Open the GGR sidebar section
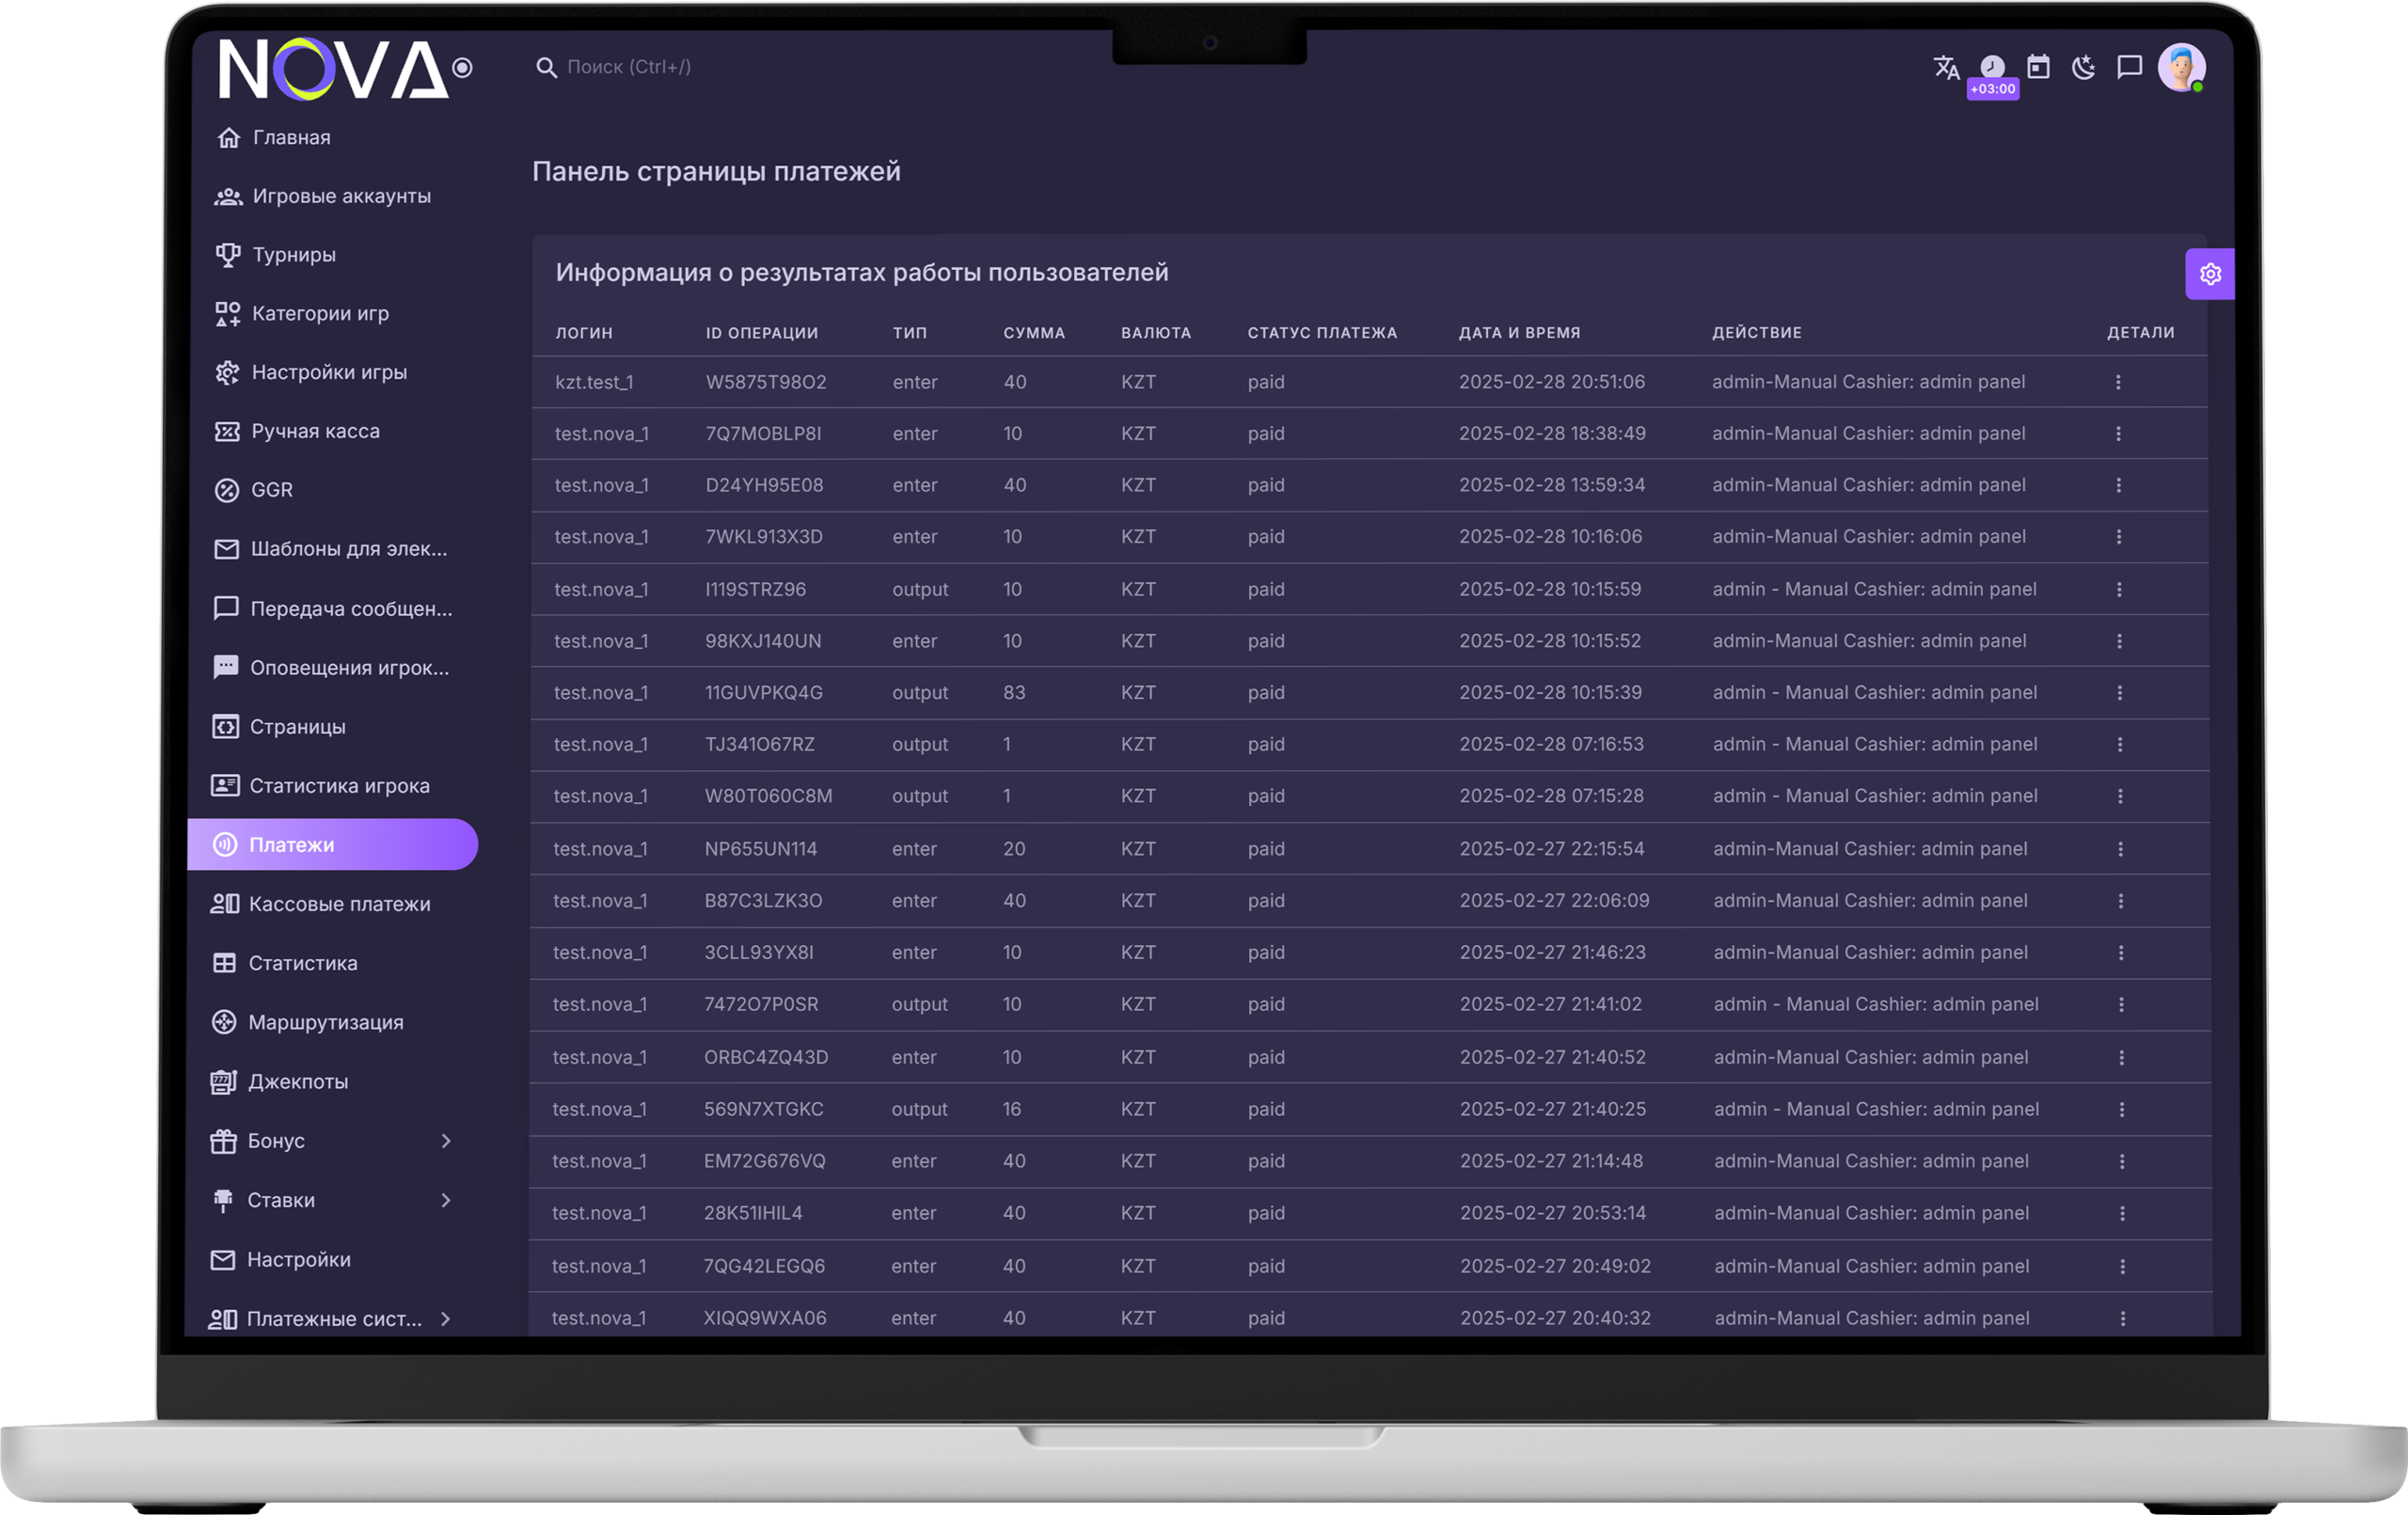 [x=271, y=490]
